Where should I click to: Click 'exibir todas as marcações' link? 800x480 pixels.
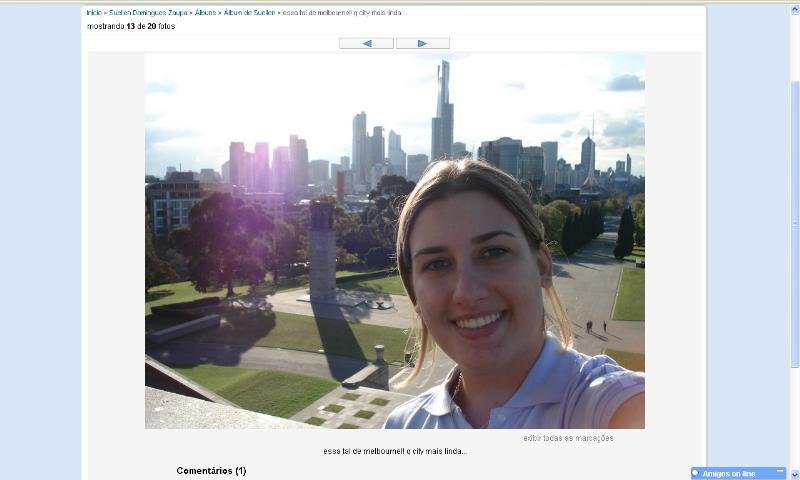tap(568, 438)
